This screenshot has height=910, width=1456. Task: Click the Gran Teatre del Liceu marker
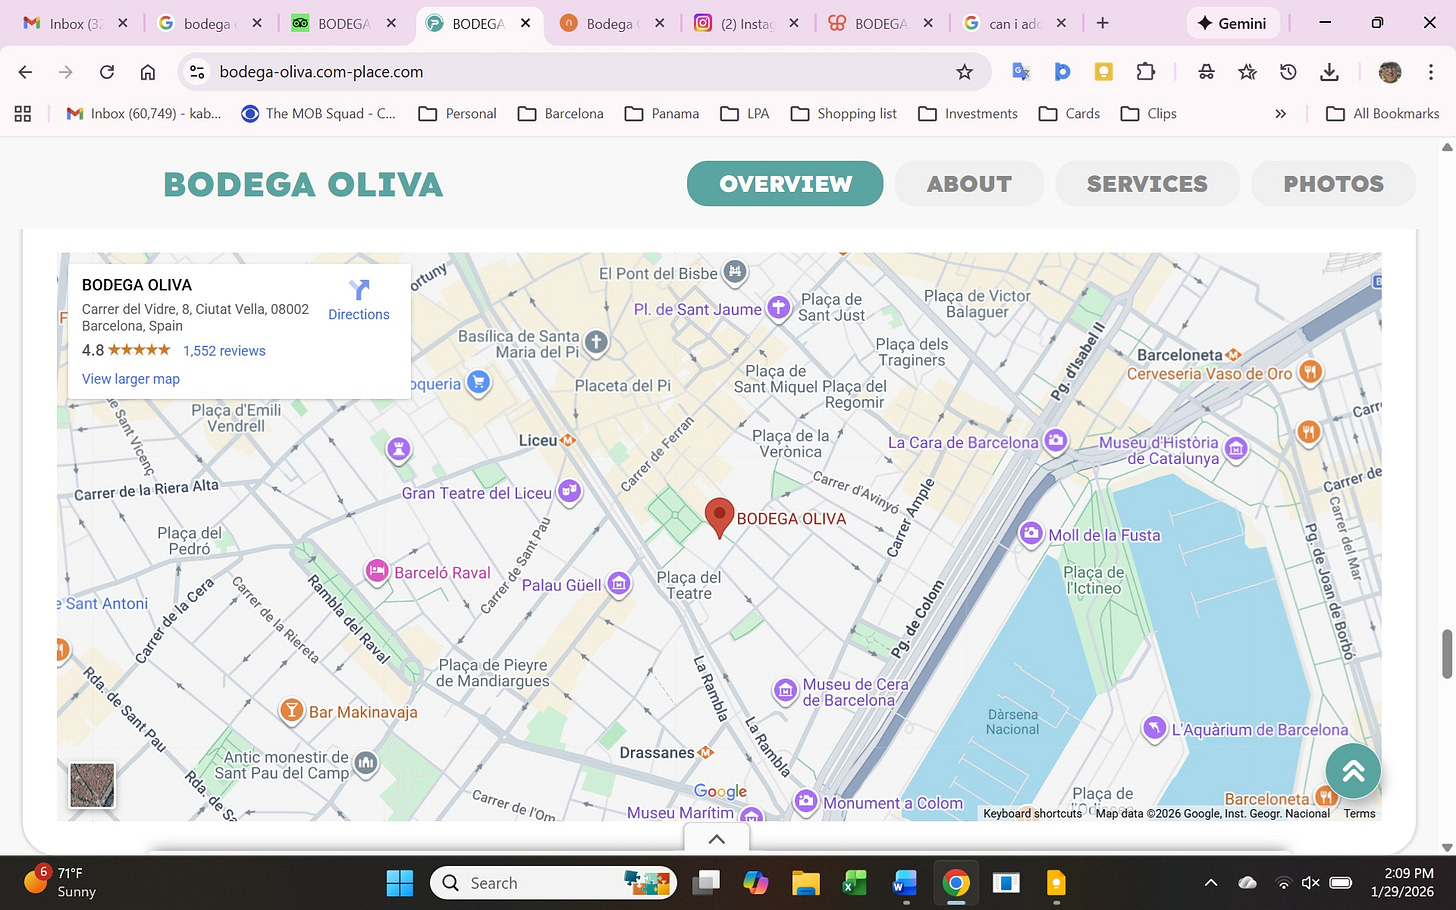click(x=570, y=491)
